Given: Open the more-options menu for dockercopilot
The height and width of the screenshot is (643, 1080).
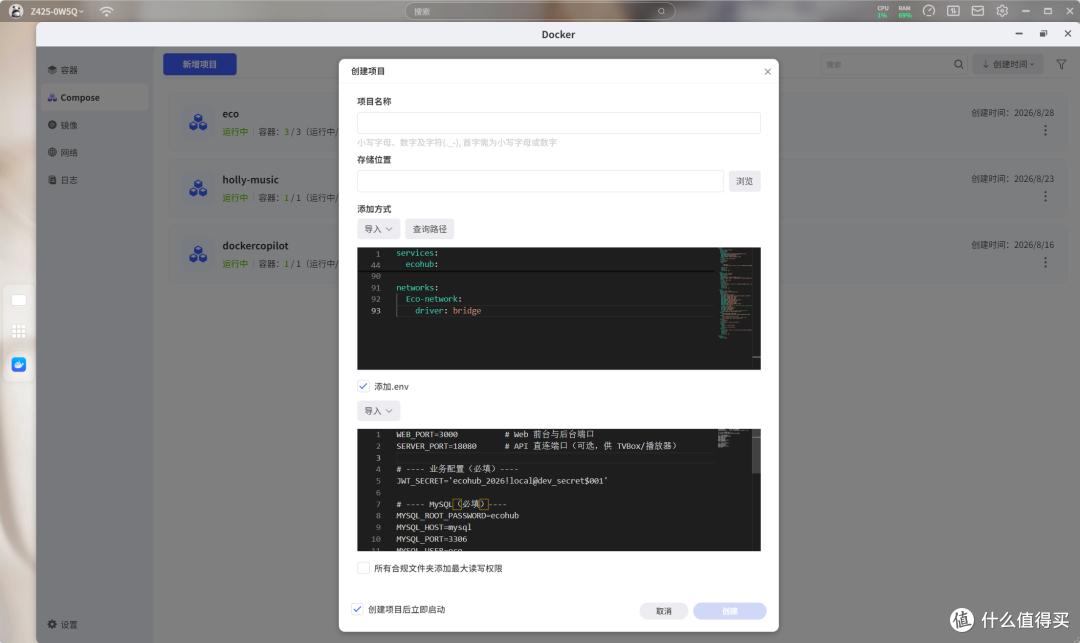Looking at the screenshot, I should coord(1045,262).
